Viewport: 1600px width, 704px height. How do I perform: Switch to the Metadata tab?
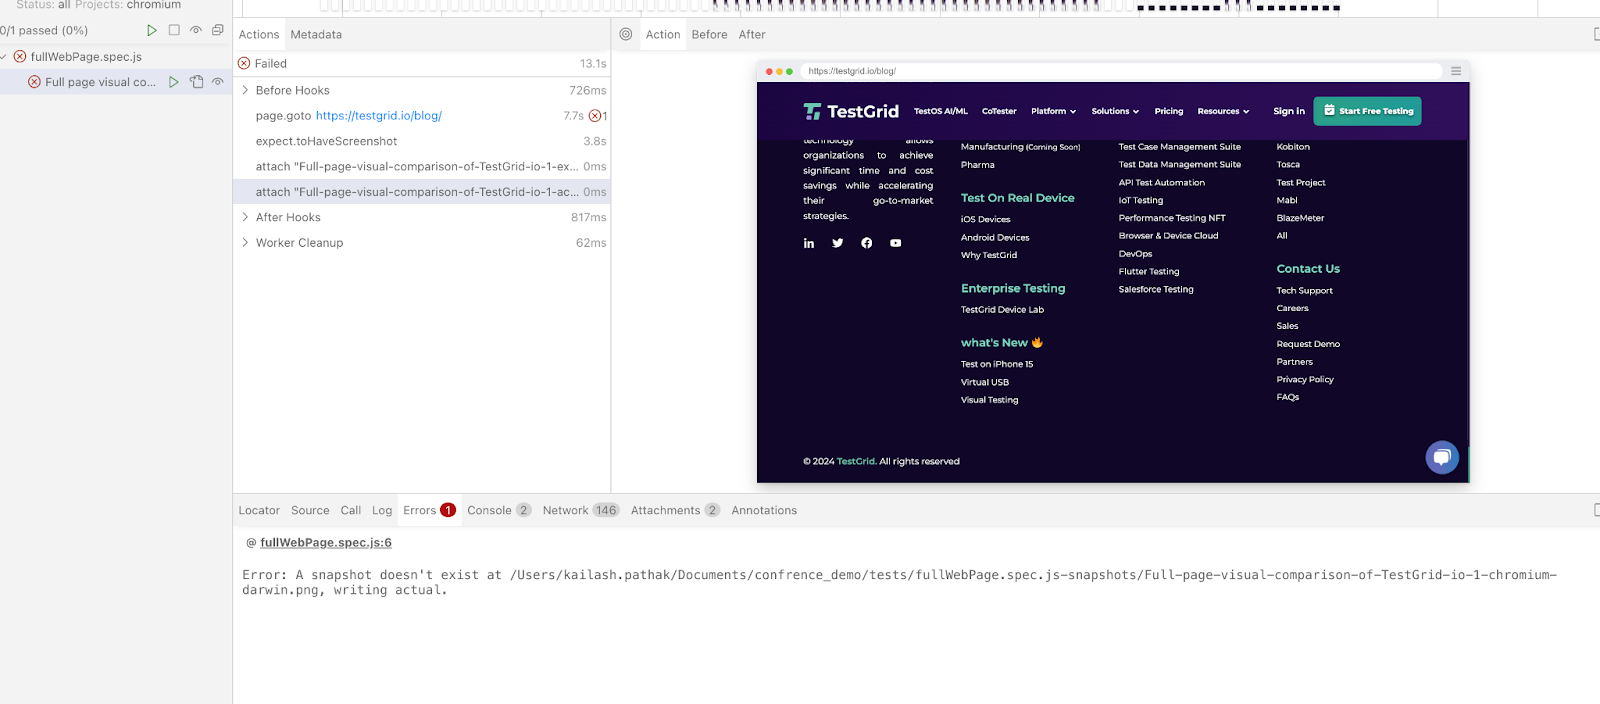tap(316, 34)
